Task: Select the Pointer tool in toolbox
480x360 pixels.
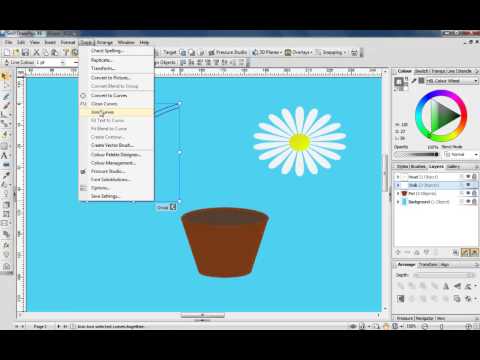Action: tap(5, 76)
